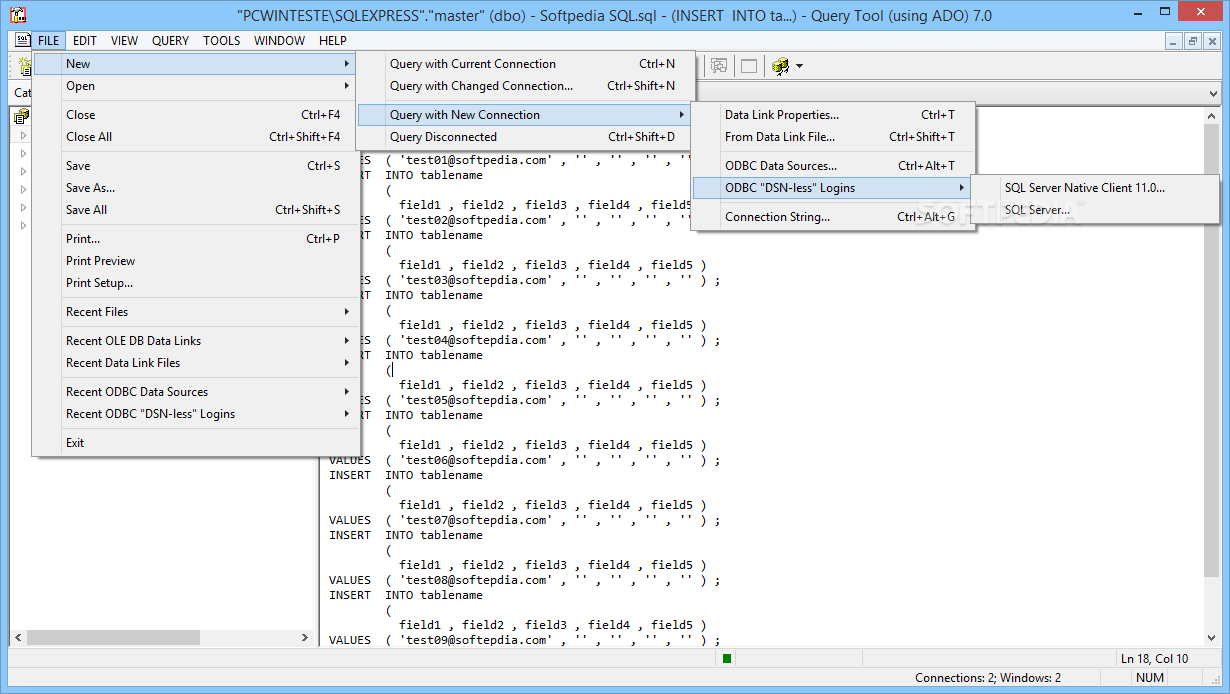Select the catalog root icon in the tree panel
This screenshot has width=1230, height=694.
tap(22, 117)
